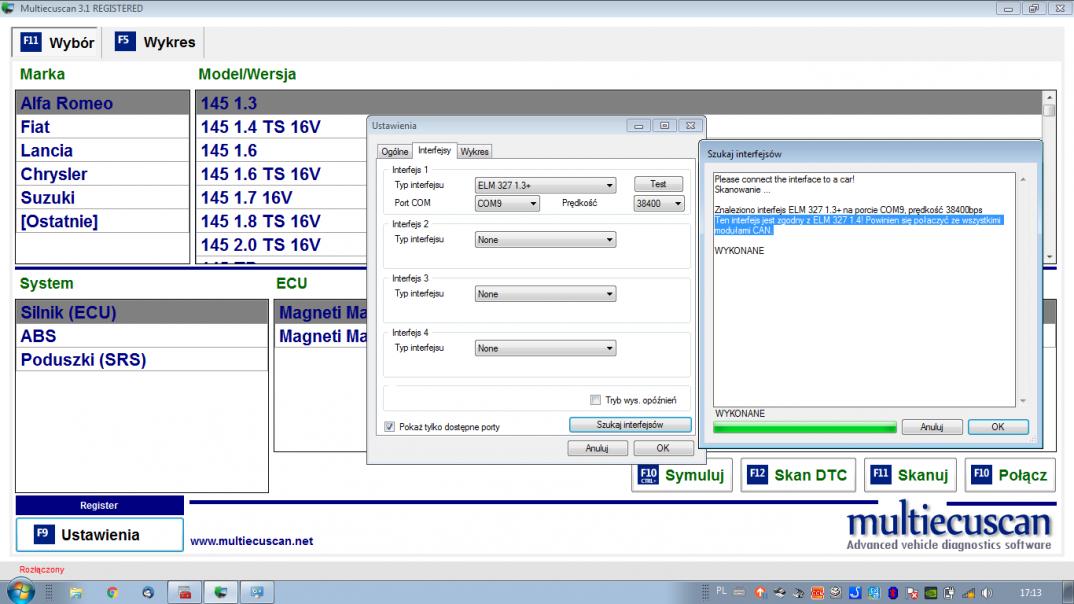Select Lancia in the Marka list

103,151
